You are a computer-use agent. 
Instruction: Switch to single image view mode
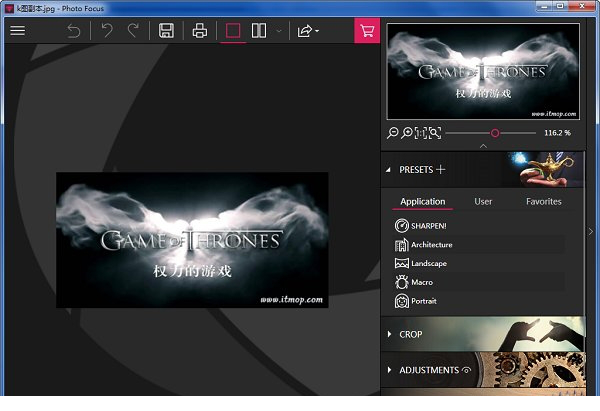coord(233,31)
